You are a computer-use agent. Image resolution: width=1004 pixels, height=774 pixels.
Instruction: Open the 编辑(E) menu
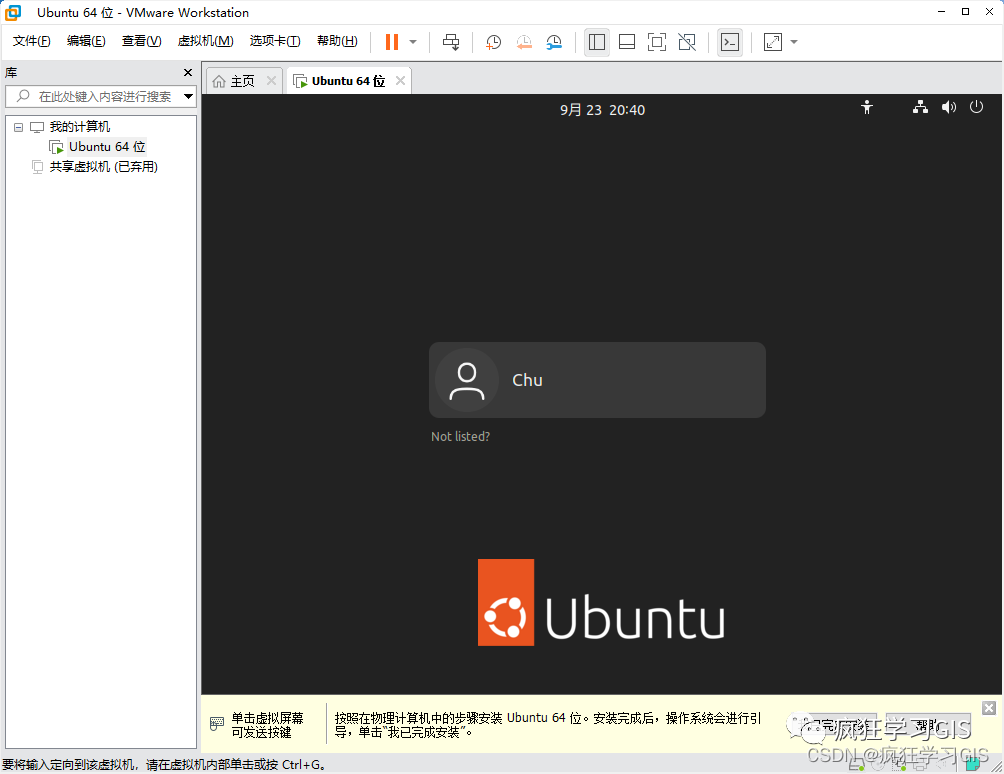coord(86,41)
